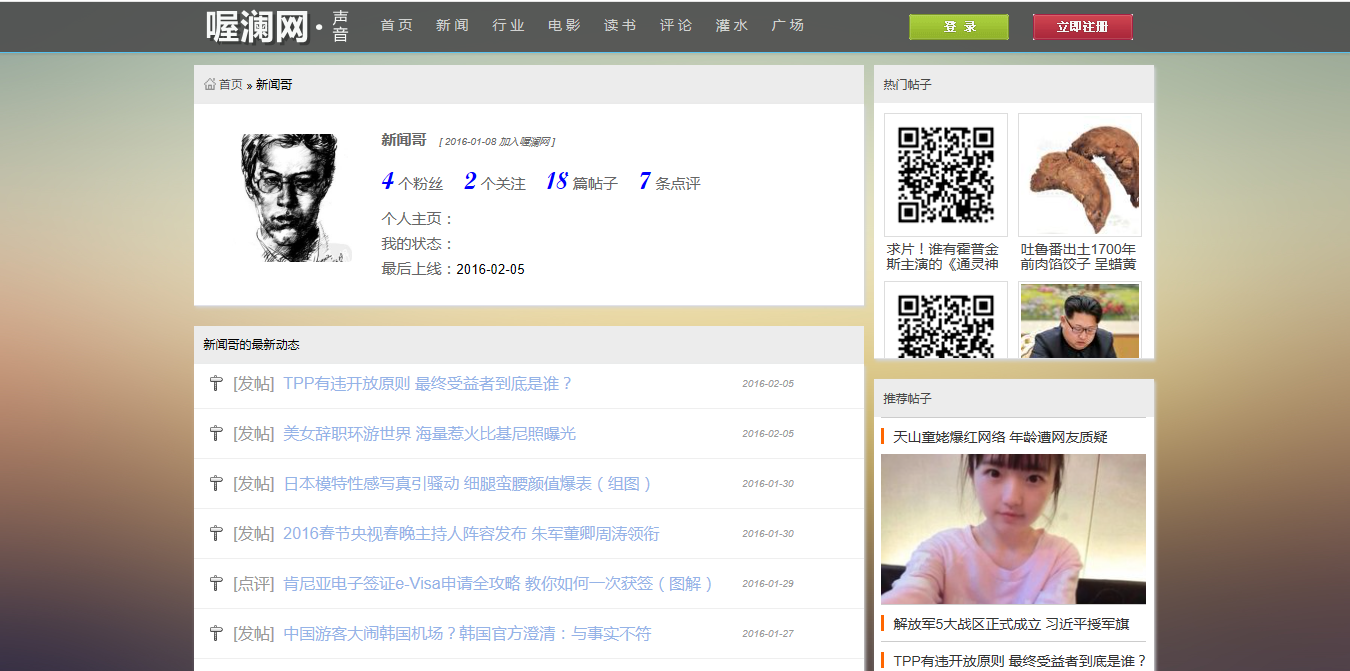Click pin icon beside 日本模特性感写真 post
This screenshot has height=671, width=1350.
[x=215, y=483]
